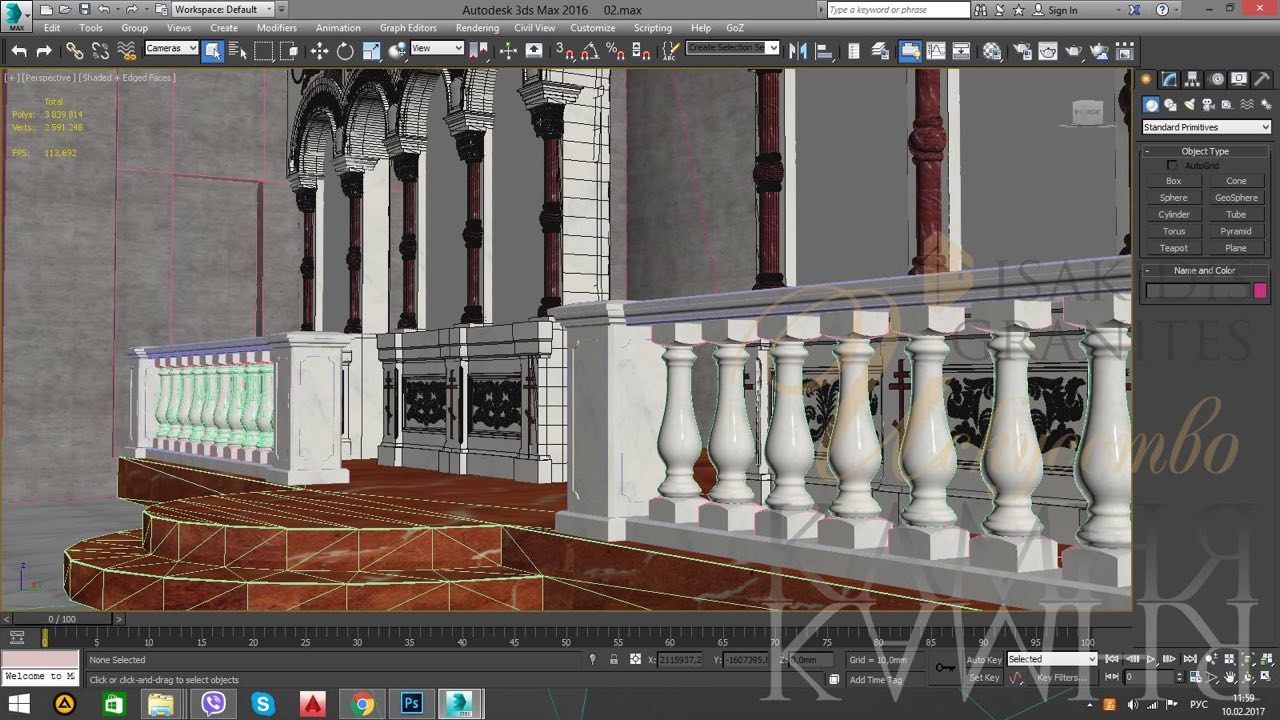Click the Play Animation button
The height and width of the screenshot is (720, 1280).
pyautogui.click(x=1151, y=660)
